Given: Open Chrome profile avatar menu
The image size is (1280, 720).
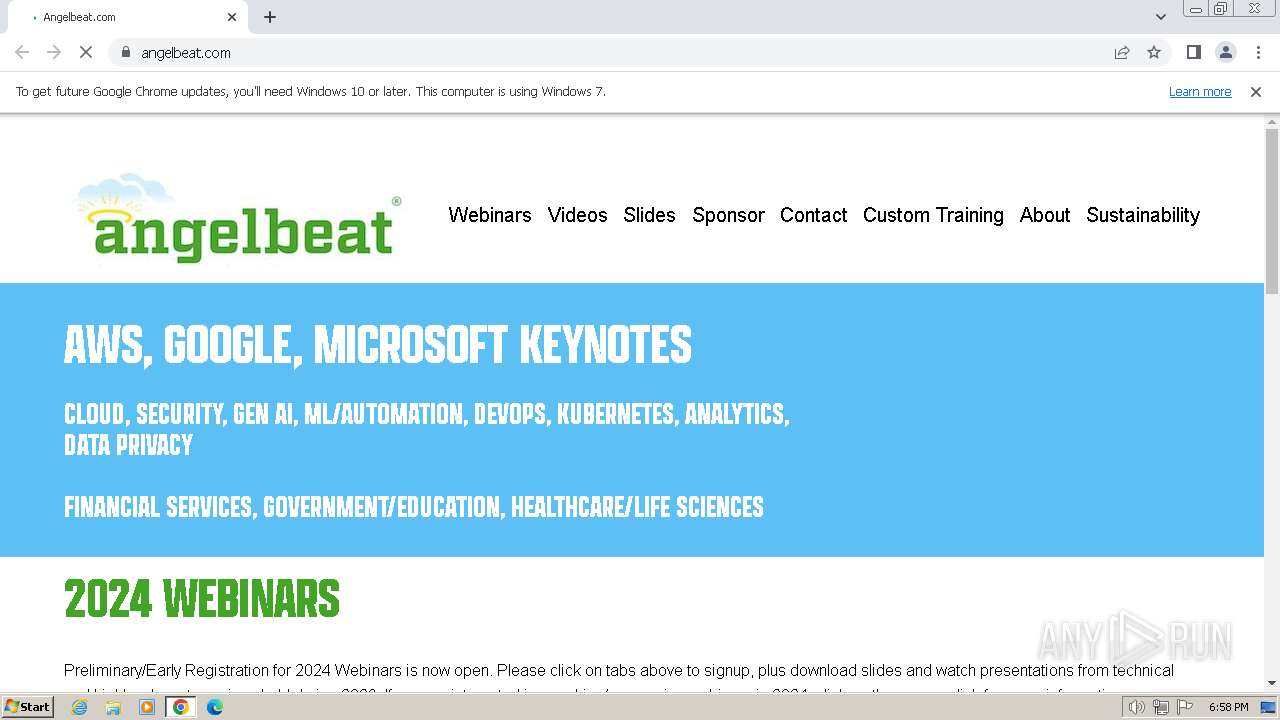Looking at the screenshot, I should pos(1226,52).
